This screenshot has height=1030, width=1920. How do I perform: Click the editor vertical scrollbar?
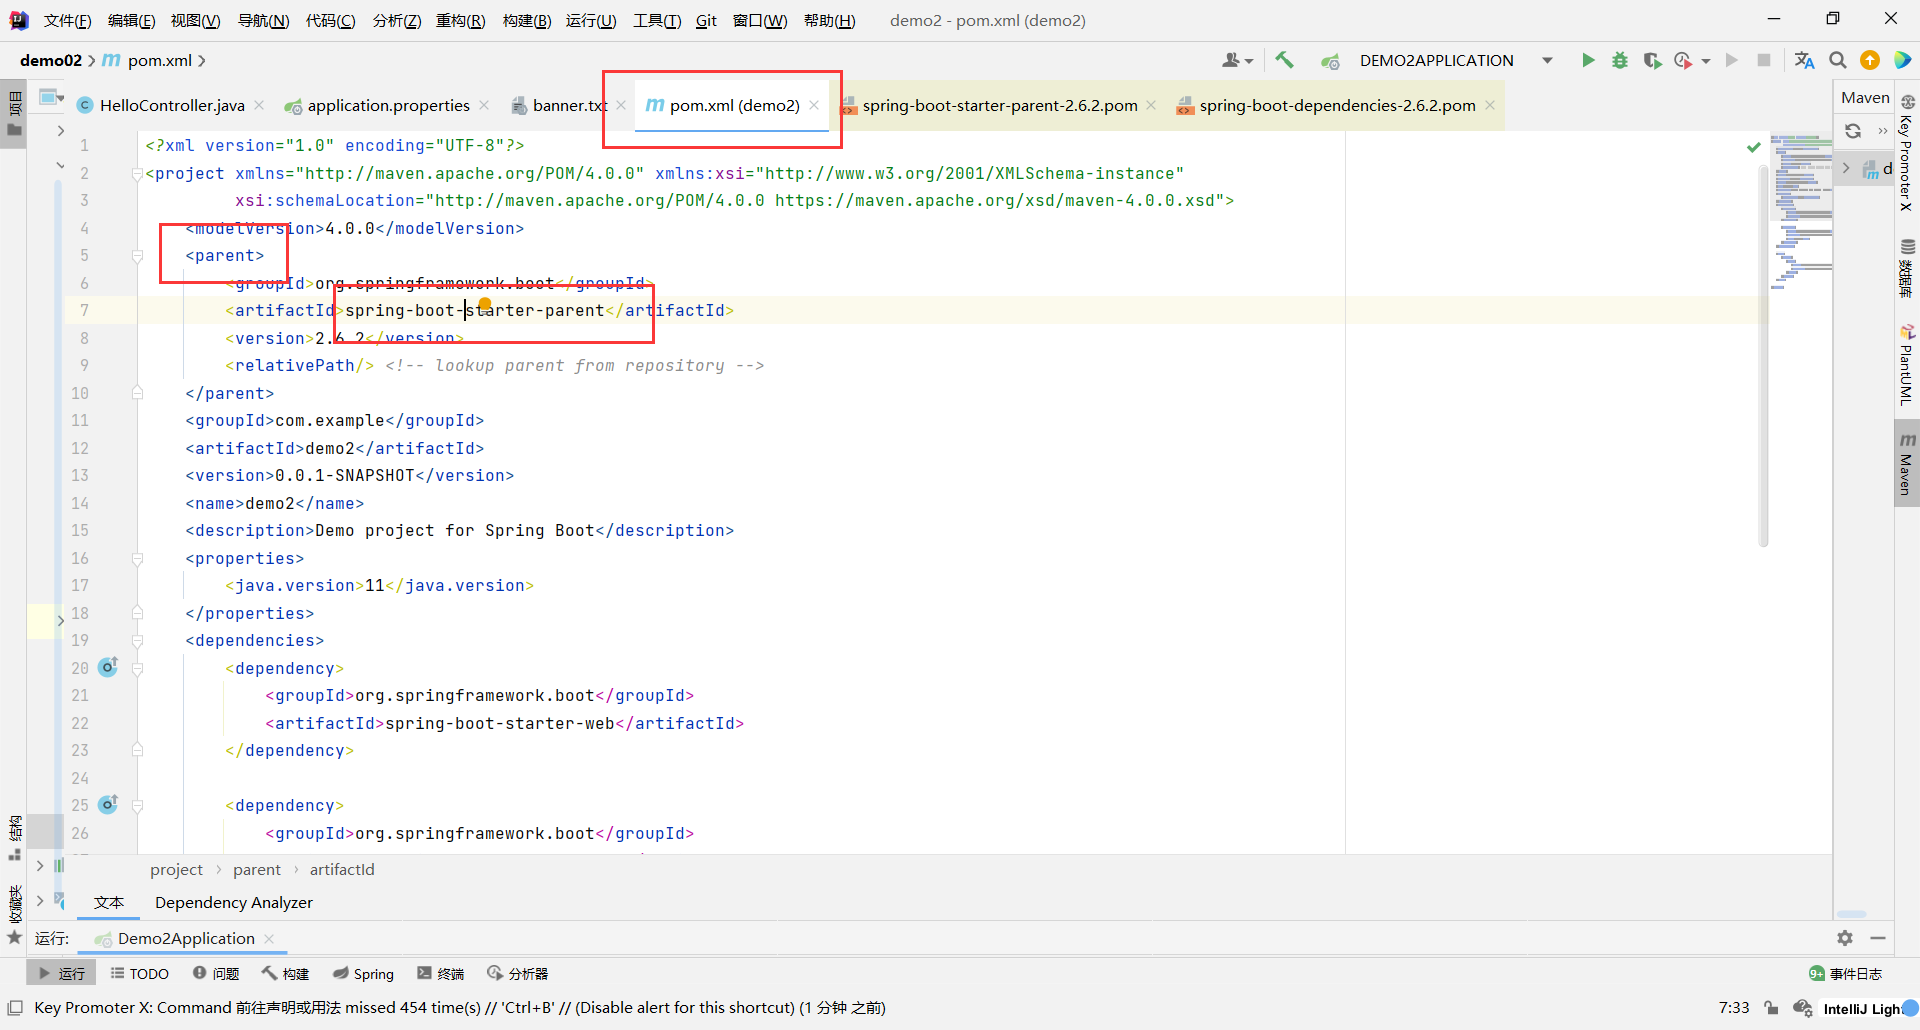(1763, 354)
